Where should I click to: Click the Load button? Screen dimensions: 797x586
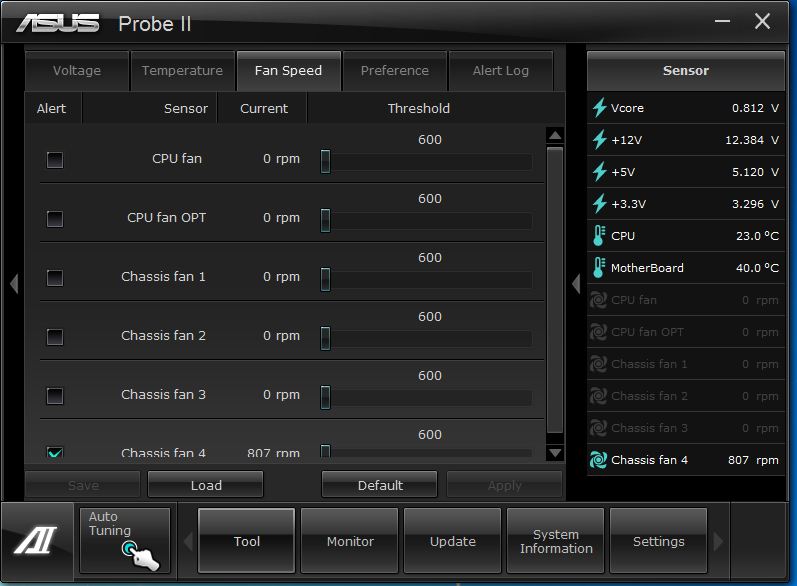206,485
